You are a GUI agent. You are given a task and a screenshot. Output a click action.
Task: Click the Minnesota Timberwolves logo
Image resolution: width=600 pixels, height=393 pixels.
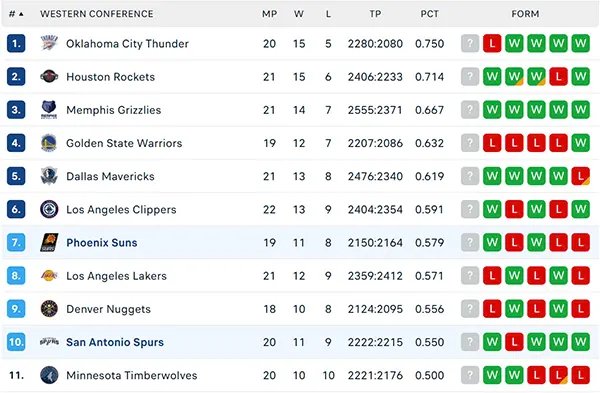pyautogui.click(x=49, y=375)
